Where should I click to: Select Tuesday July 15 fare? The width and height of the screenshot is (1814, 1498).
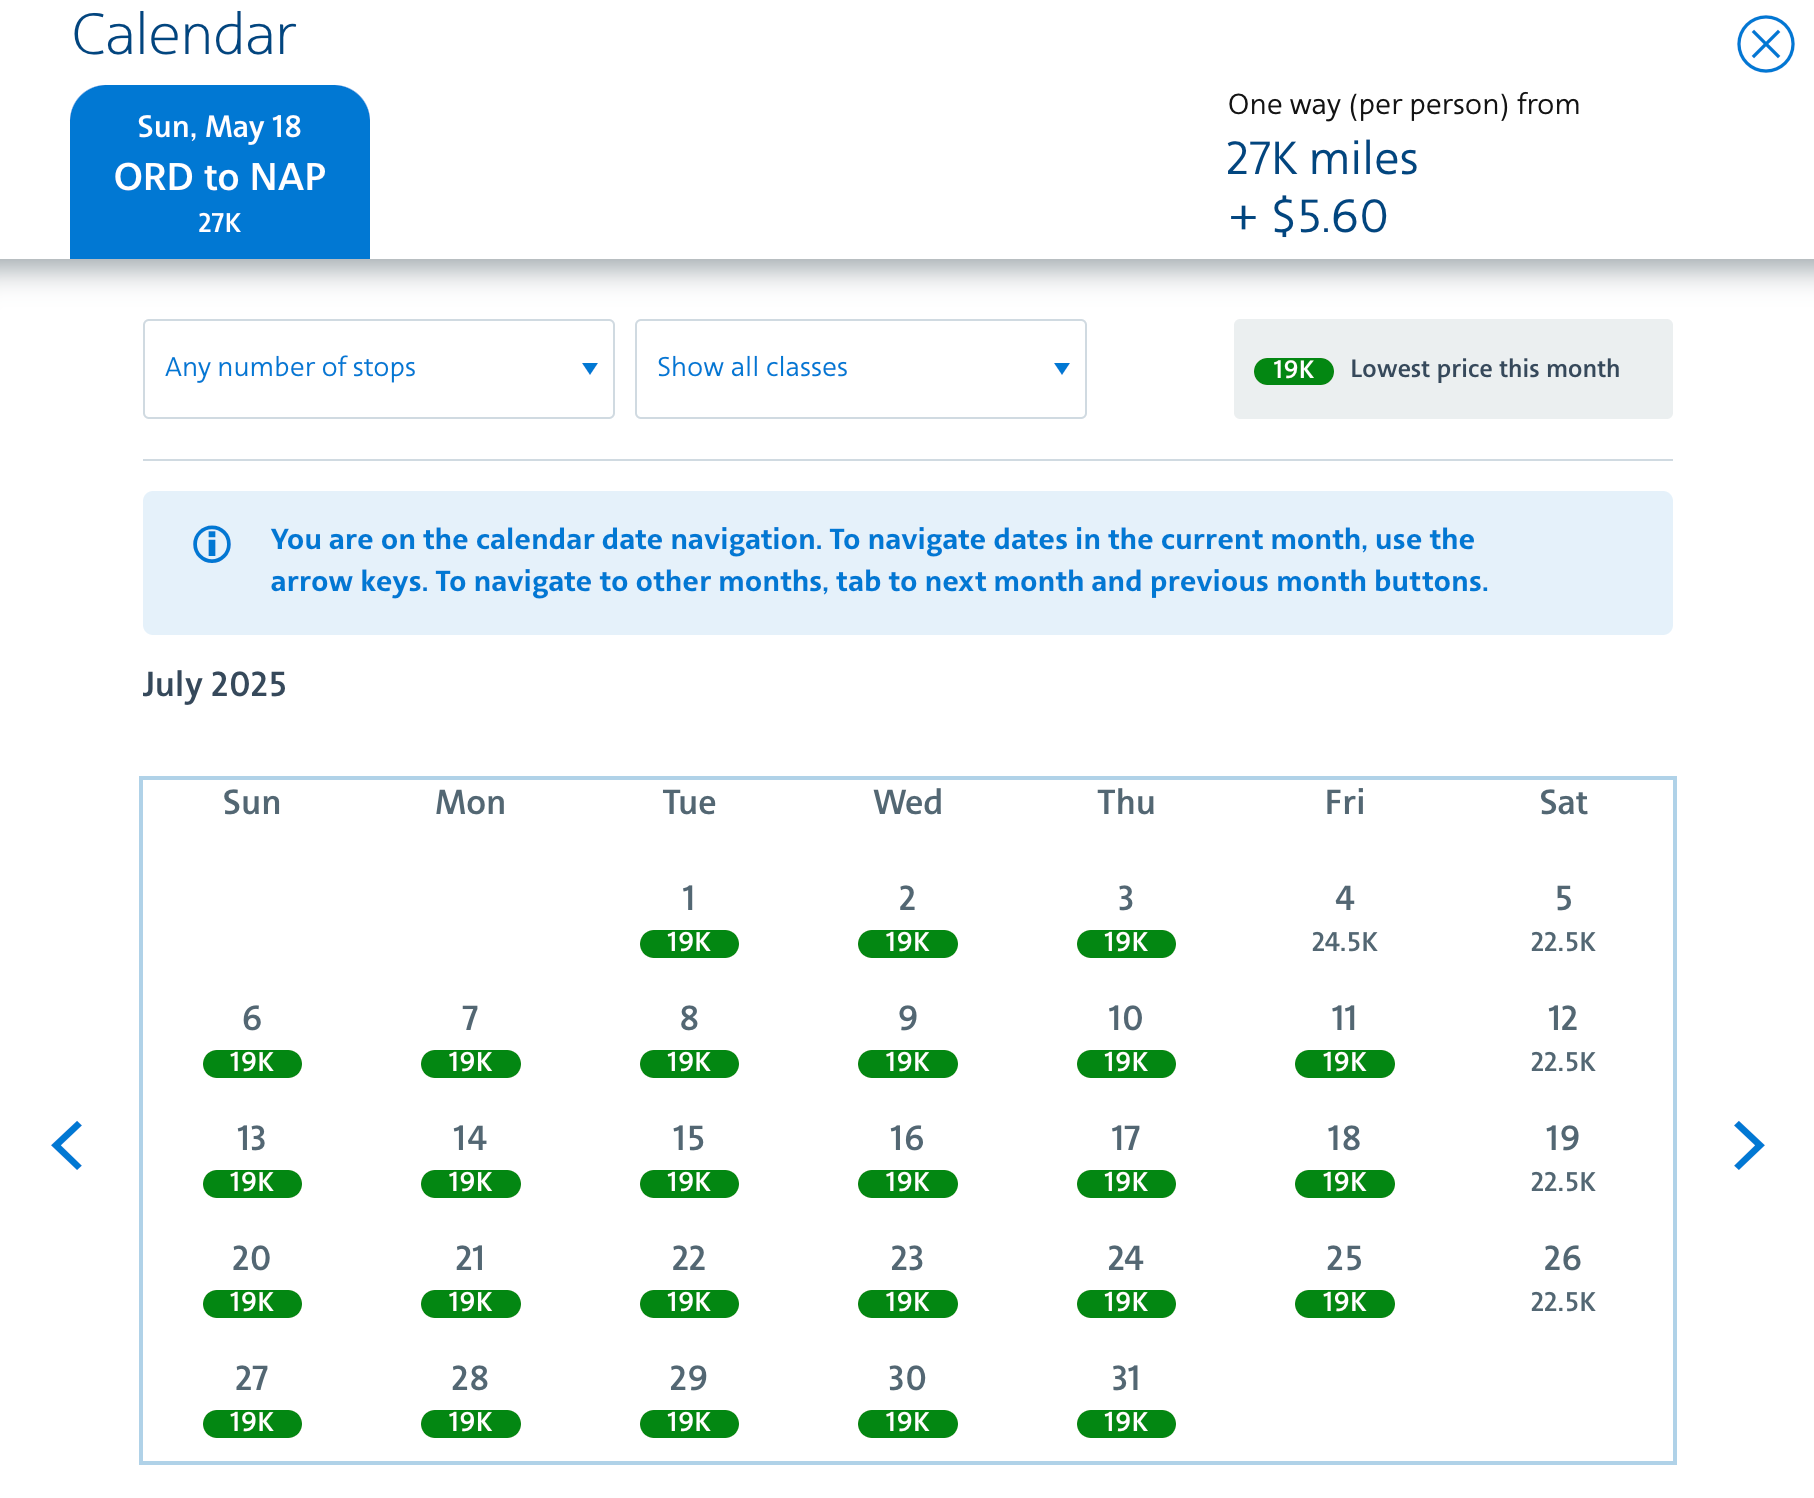click(x=689, y=1160)
